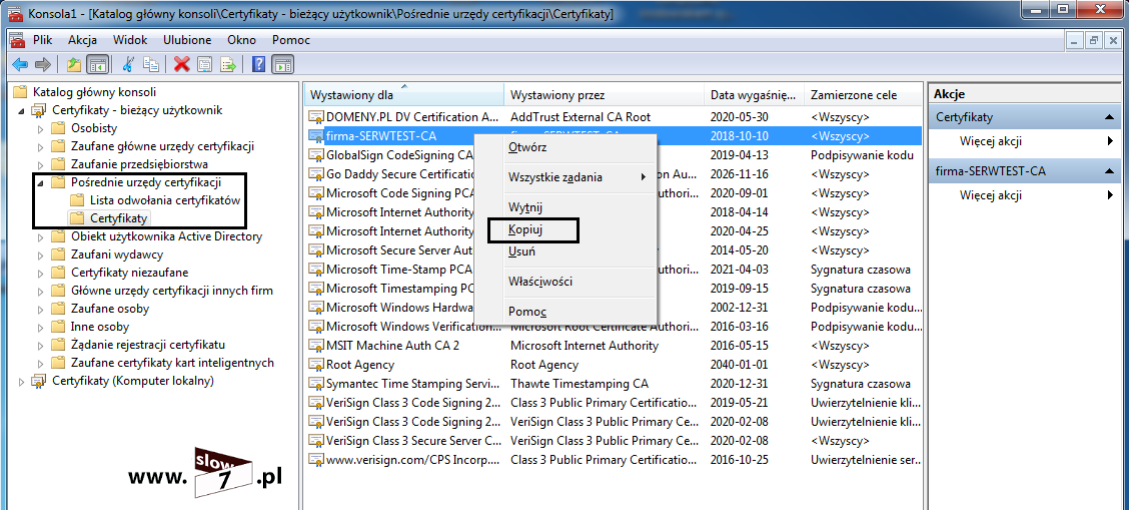The width and height of the screenshot is (1129, 510).
Task: Open the Okno menu
Action: coord(242,40)
